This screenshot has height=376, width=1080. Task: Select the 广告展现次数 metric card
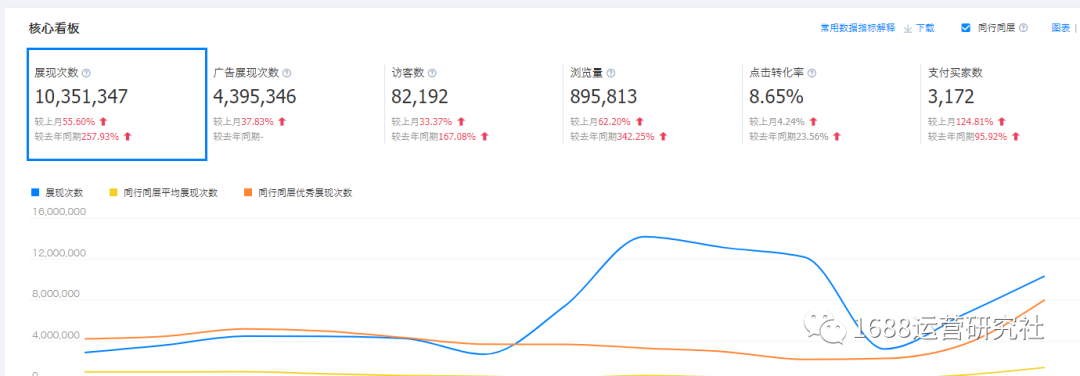point(295,104)
